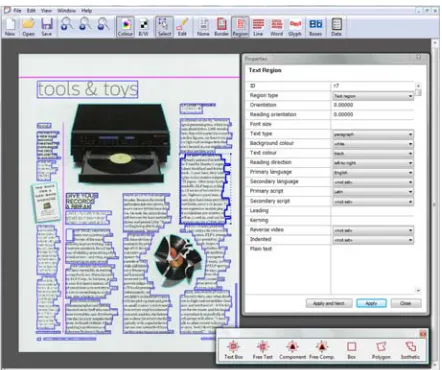Viewport: 442px width, 370px height.
Task: Select the record player image on the page
Action: point(120,143)
